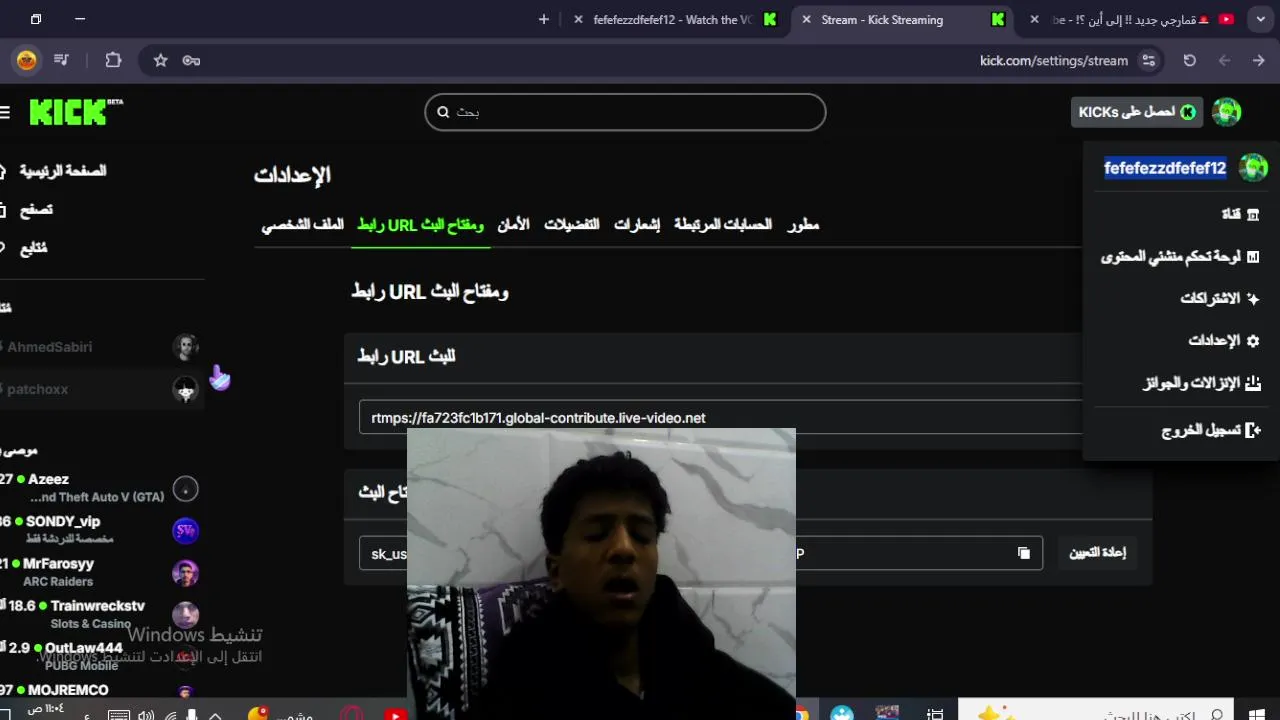
Task: Switch to الملف الشخصي settings tab
Action: [303, 225]
